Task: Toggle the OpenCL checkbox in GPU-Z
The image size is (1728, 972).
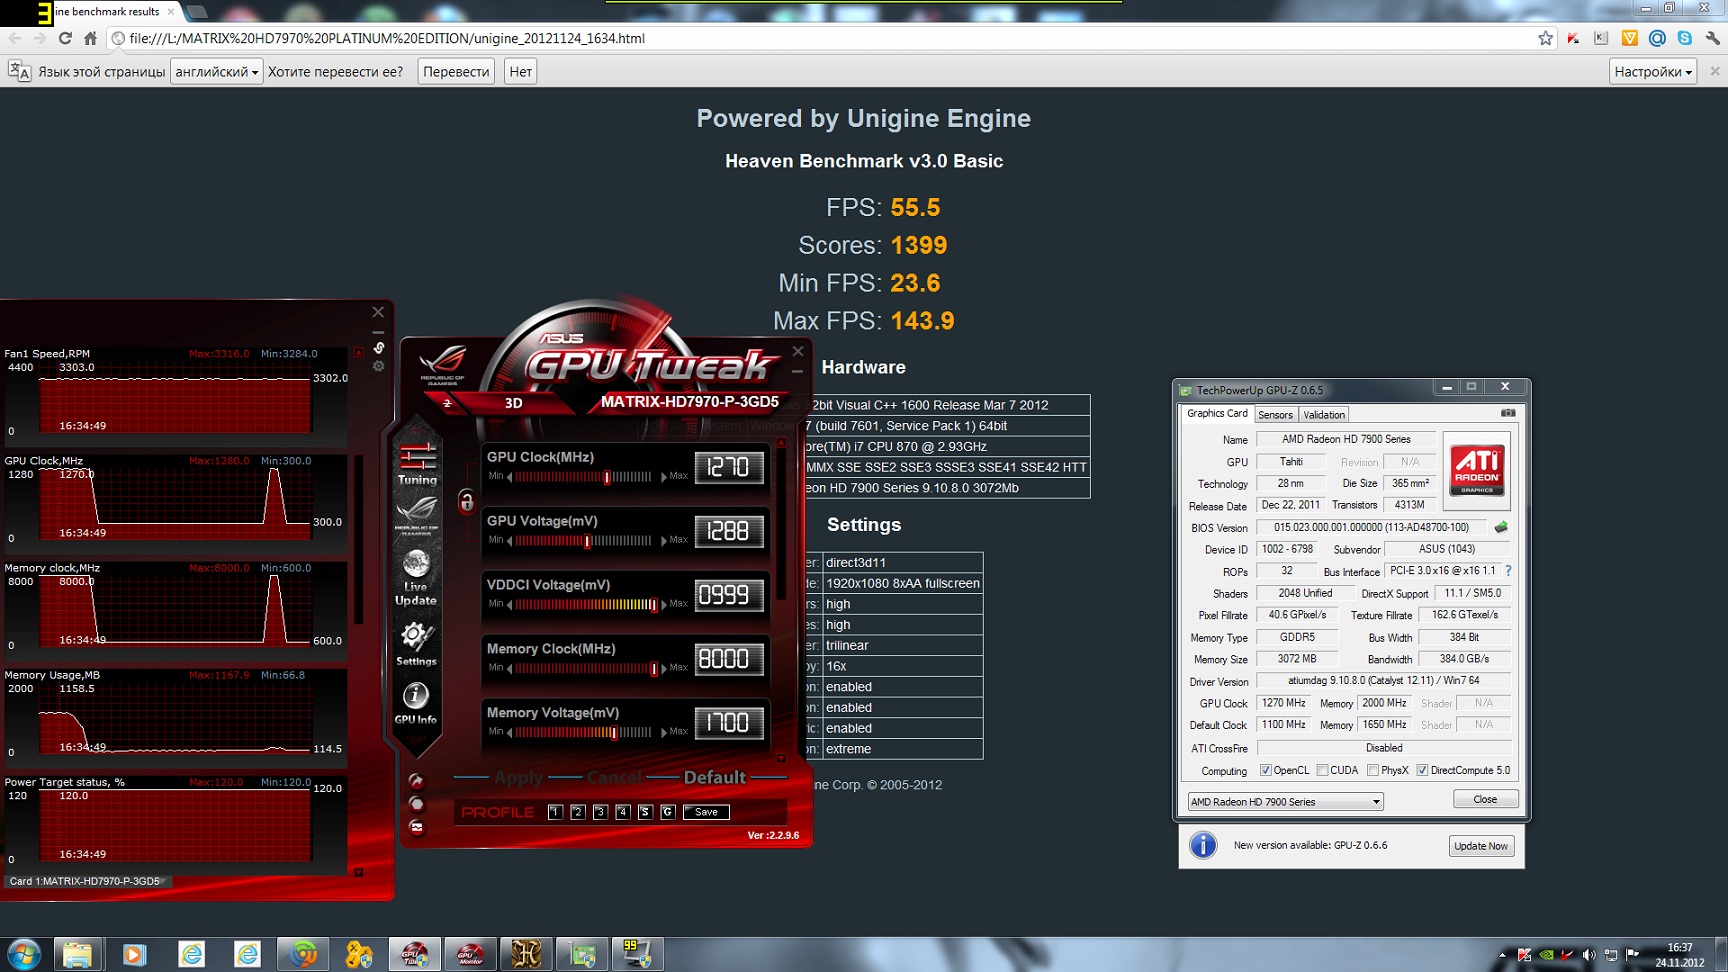Action: [x=1266, y=770]
